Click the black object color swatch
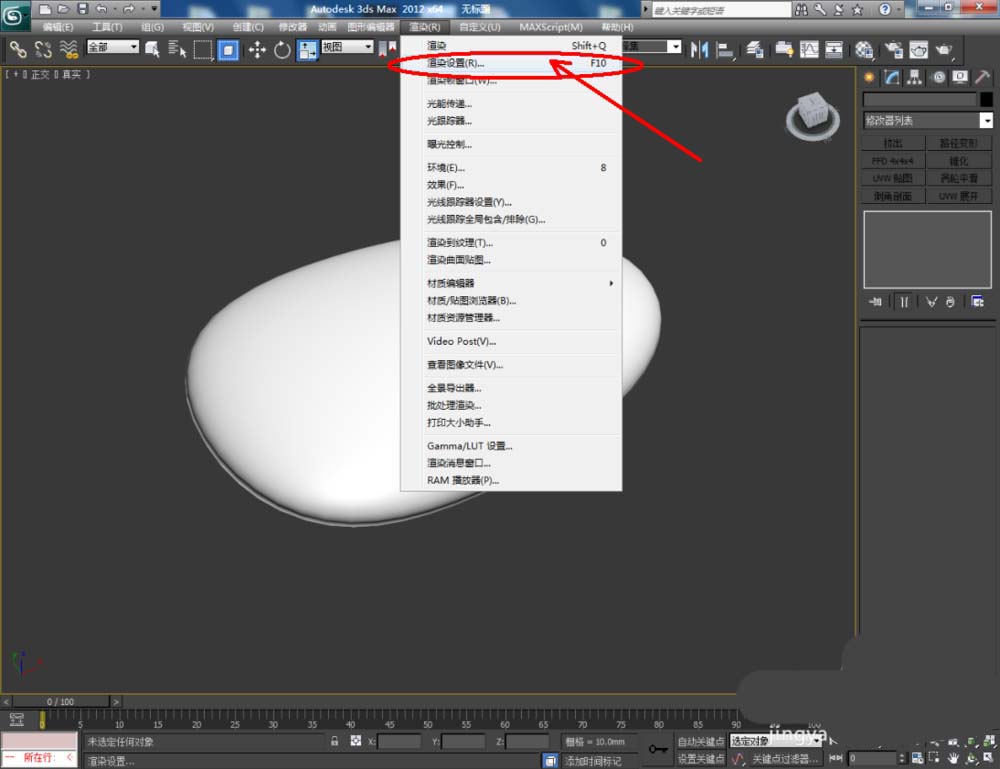The image size is (1000, 769). coord(986,99)
